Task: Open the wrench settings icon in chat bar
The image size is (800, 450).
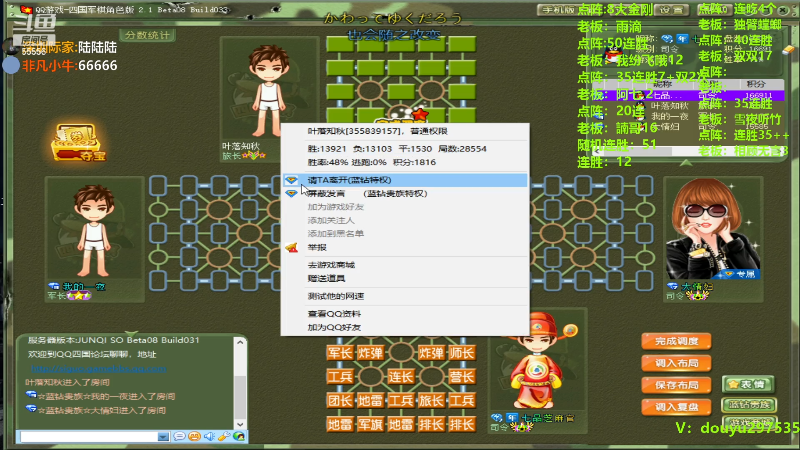Action: coord(224,437)
